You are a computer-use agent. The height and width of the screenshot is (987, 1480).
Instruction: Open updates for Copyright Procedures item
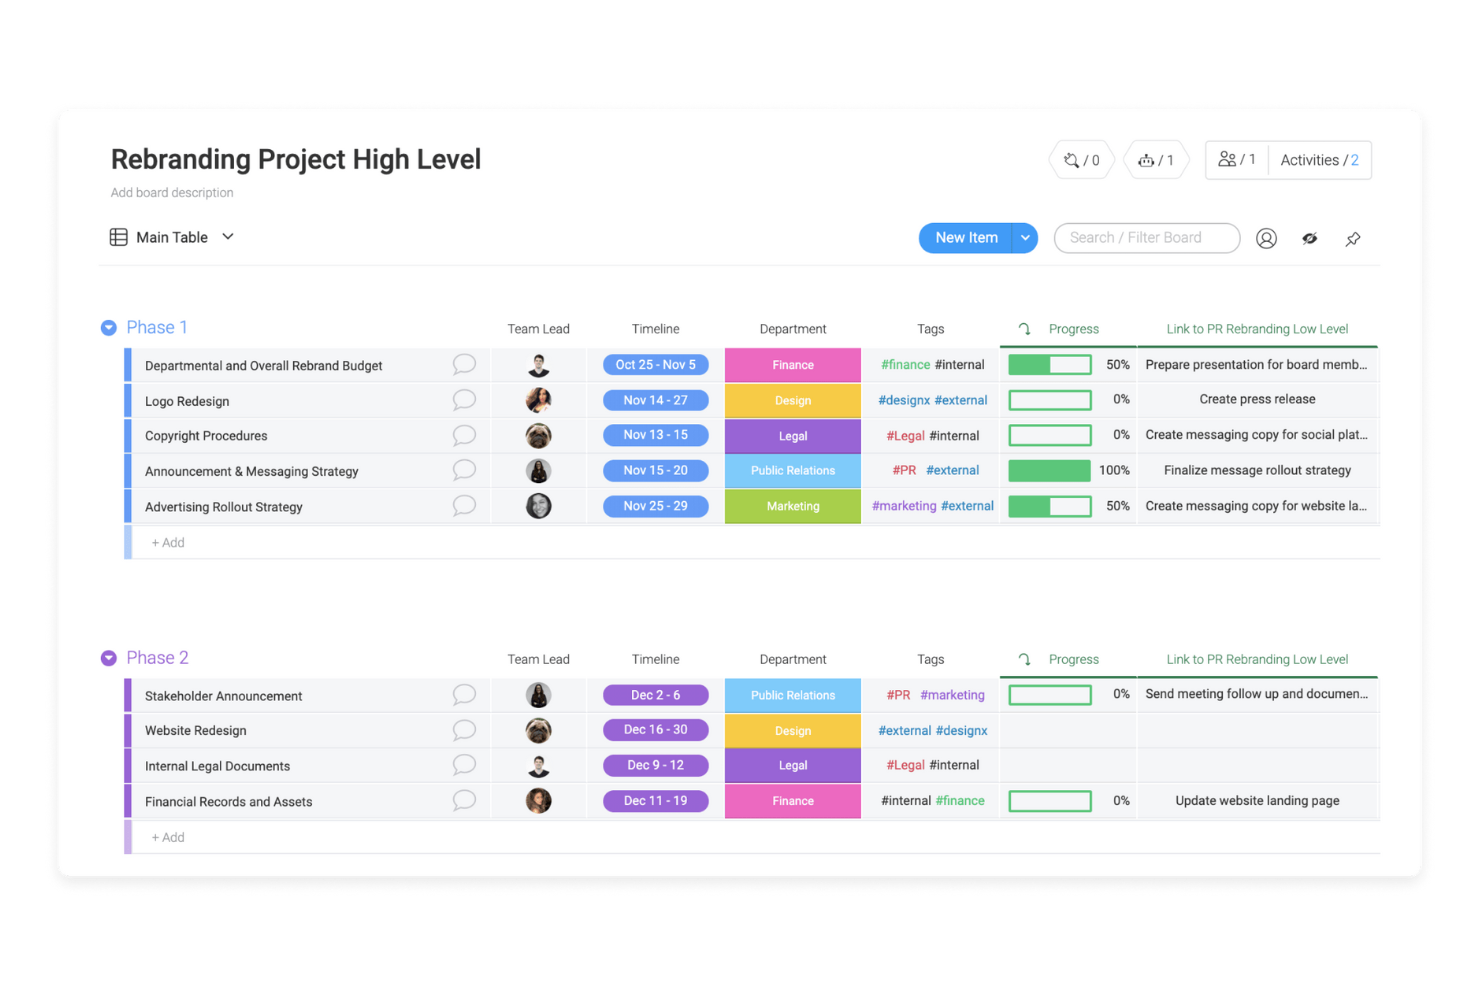tap(463, 434)
